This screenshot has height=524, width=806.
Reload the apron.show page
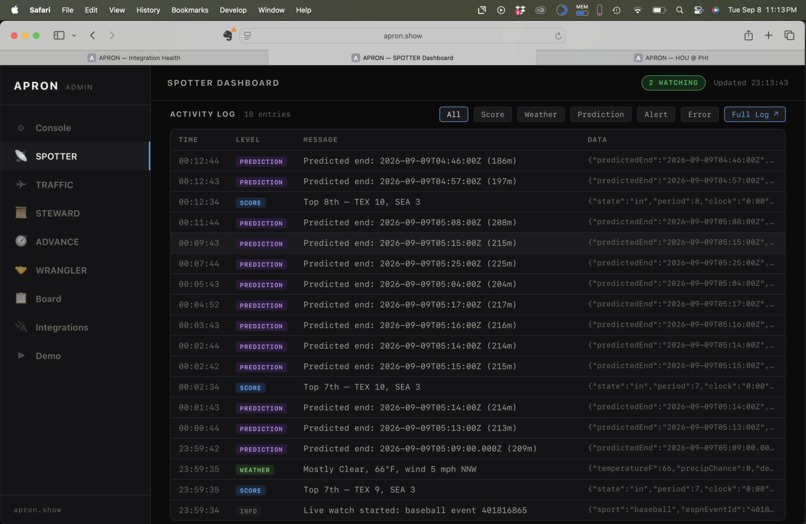tap(558, 36)
